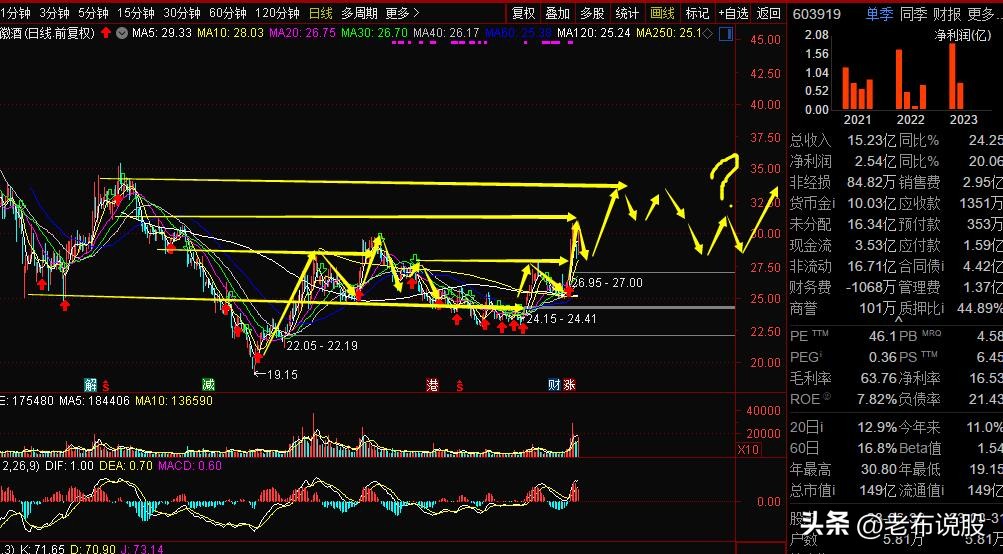
Task: Click the 总收入 15.23亿 row
Action: [x=843, y=140]
